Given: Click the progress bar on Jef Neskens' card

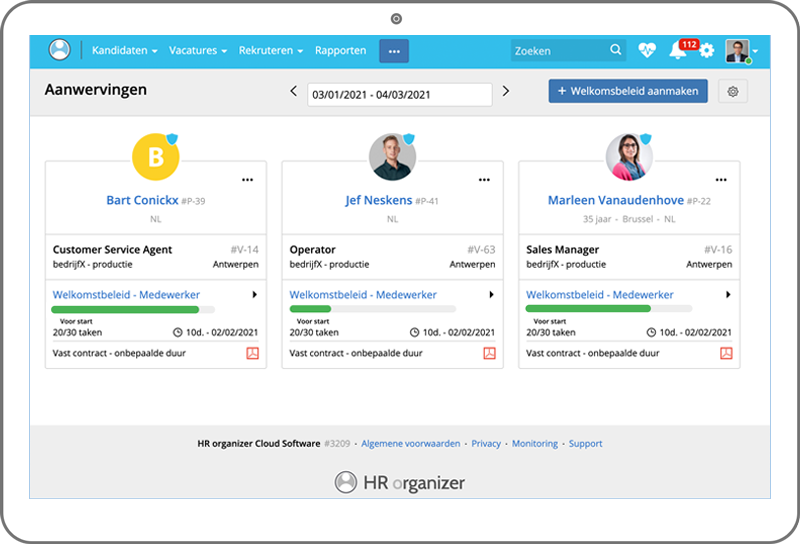Looking at the screenshot, I should coord(372,309).
